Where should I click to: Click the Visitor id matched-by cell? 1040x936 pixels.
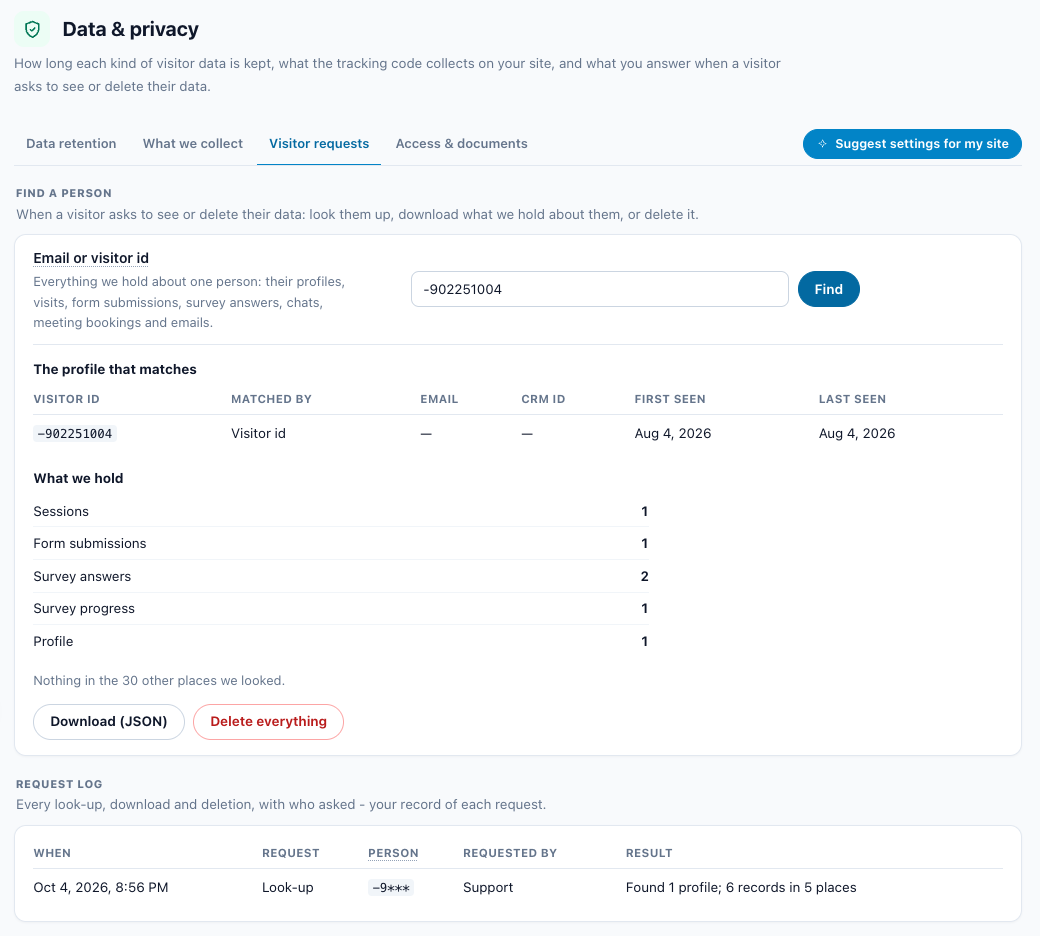259,434
